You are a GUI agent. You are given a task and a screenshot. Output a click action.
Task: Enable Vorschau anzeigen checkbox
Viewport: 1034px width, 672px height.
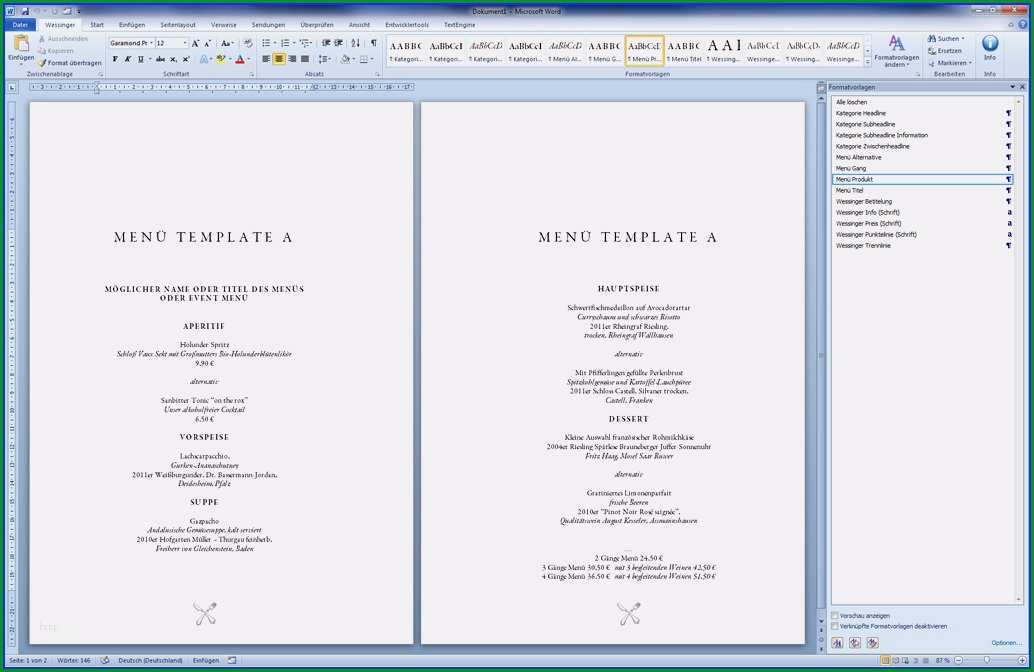tap(835, 616)
